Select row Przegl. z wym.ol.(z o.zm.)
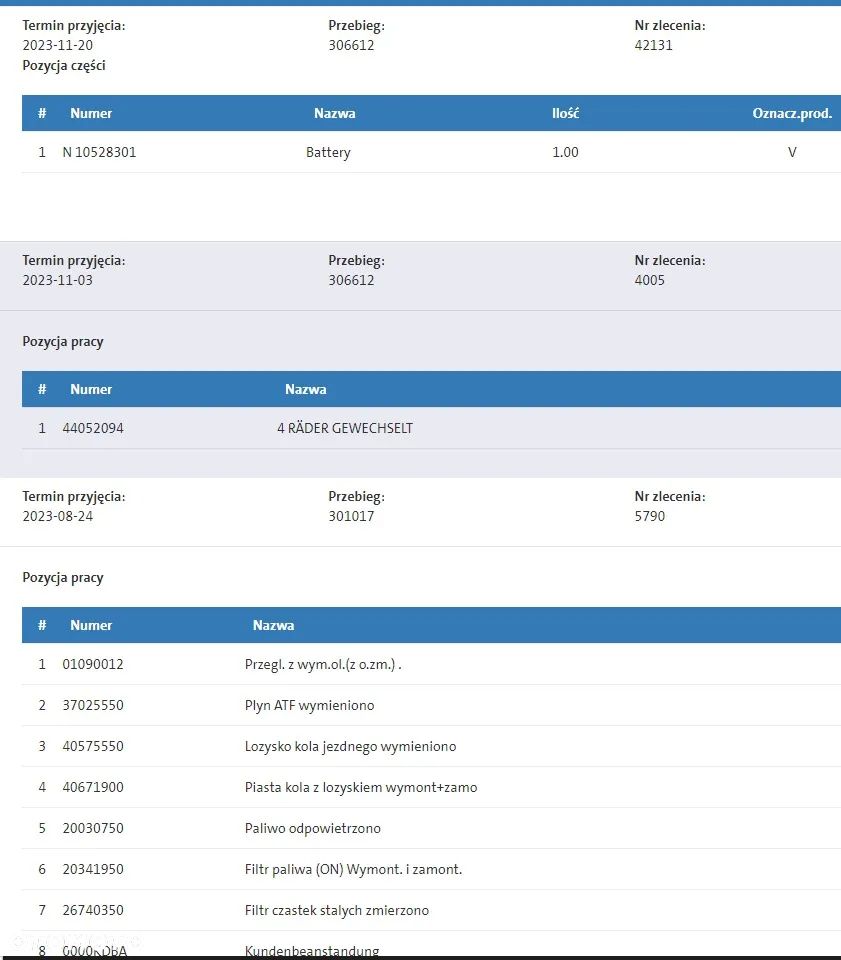The image size is (841, 960). [x=431, y=664]
